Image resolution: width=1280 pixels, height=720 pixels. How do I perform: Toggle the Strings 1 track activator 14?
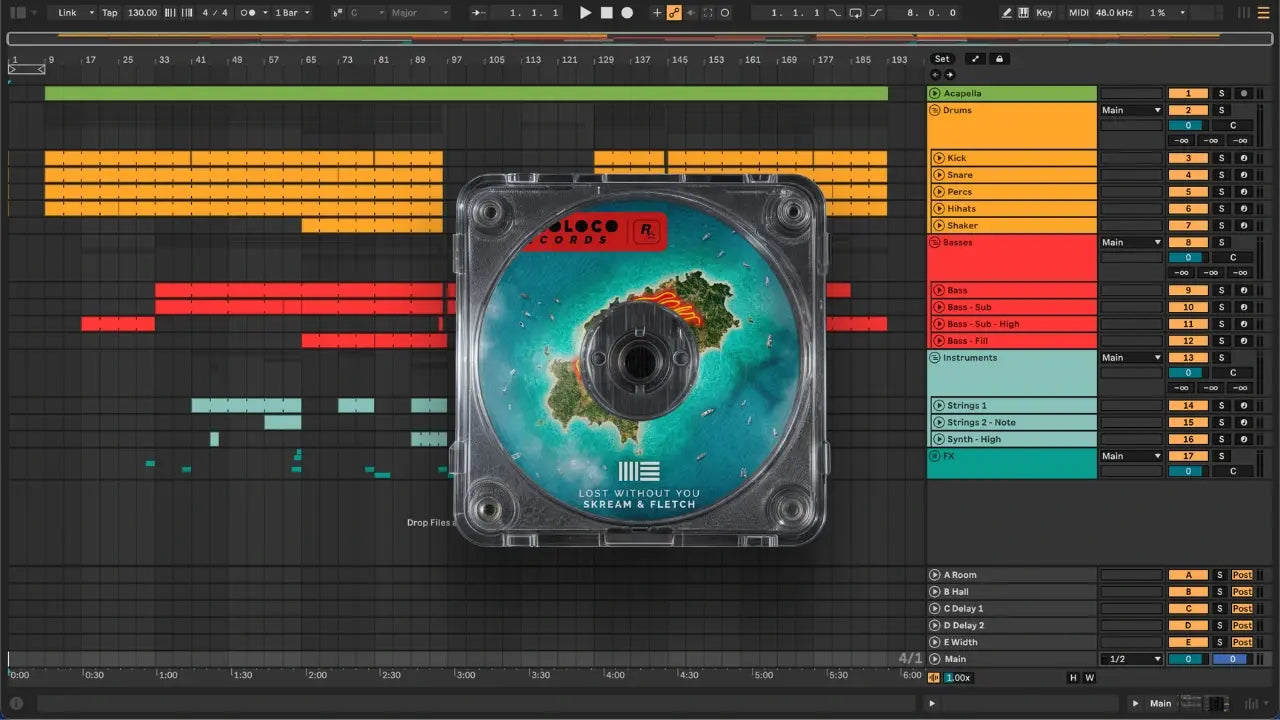coord(1188,406)
